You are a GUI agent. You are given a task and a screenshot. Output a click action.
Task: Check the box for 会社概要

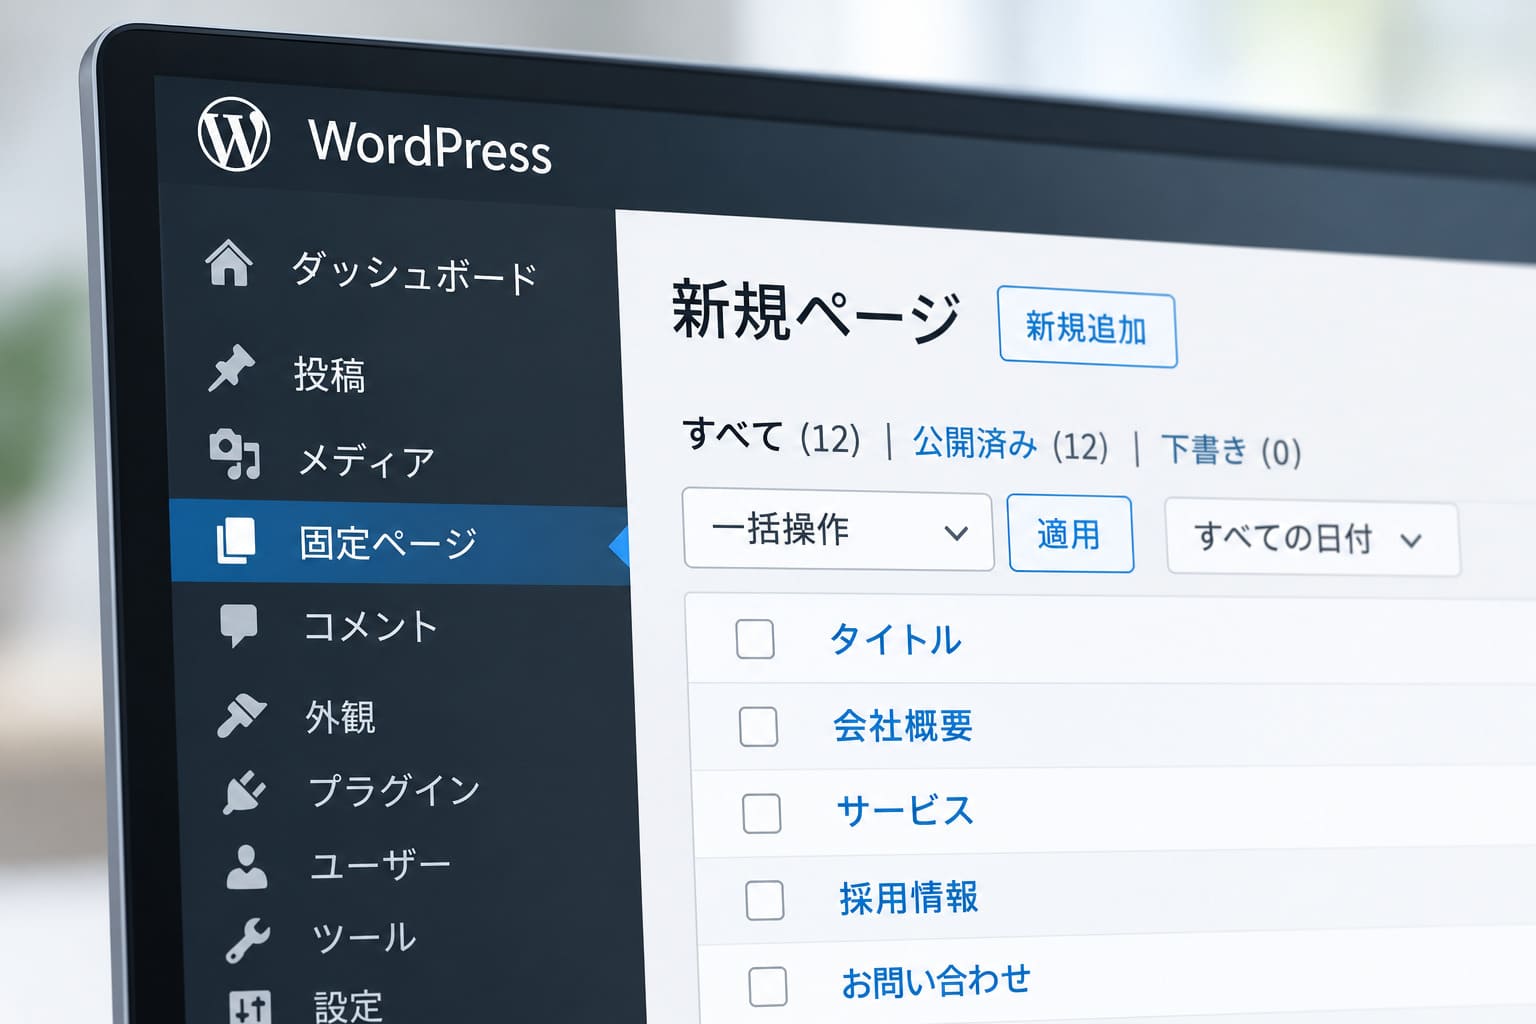(758, 726)
